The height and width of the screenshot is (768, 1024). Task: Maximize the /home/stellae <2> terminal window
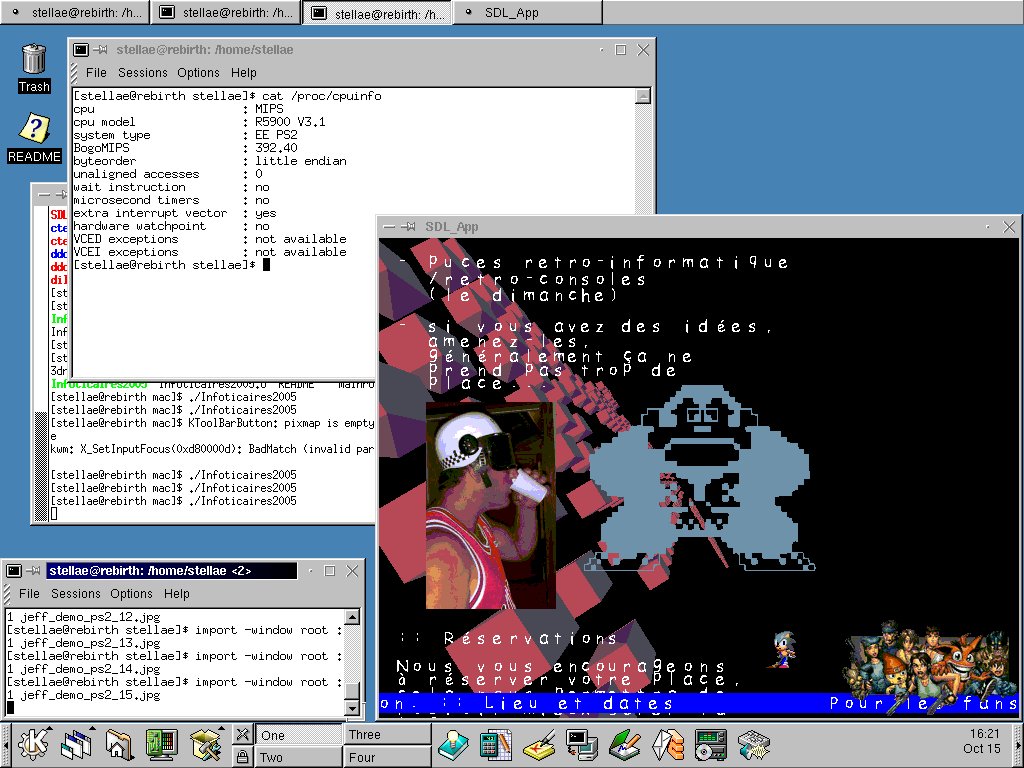coord(330,571)
